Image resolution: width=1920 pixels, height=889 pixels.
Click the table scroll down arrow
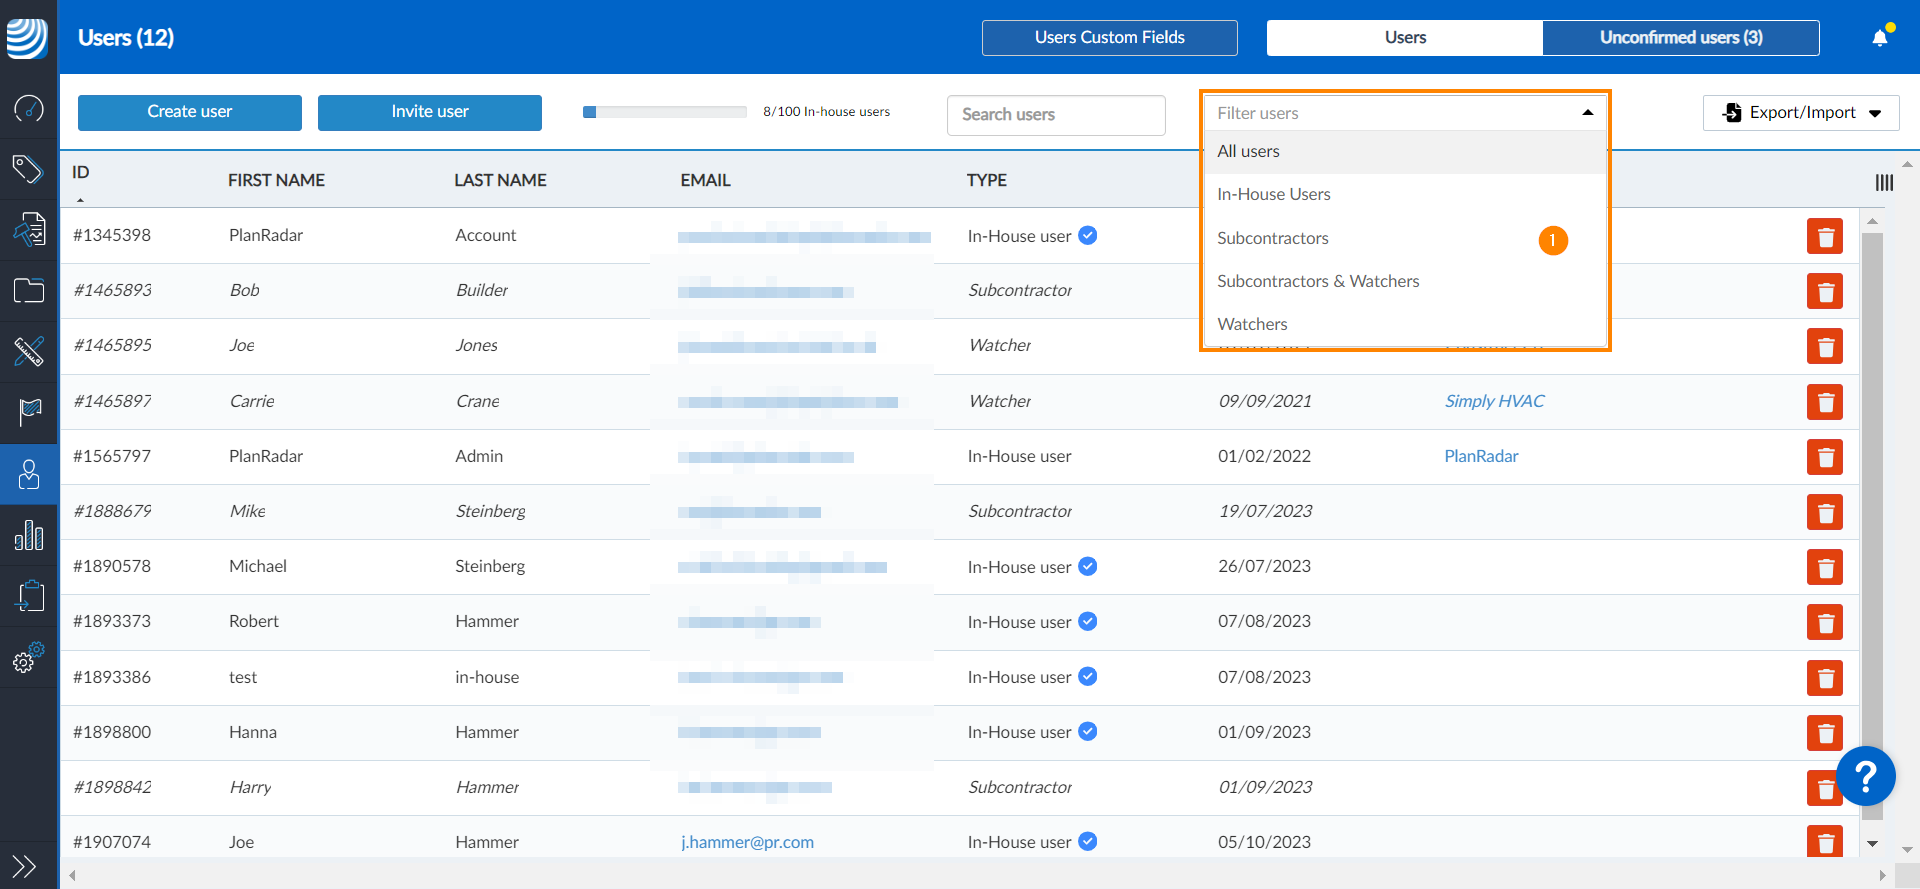1872,845
